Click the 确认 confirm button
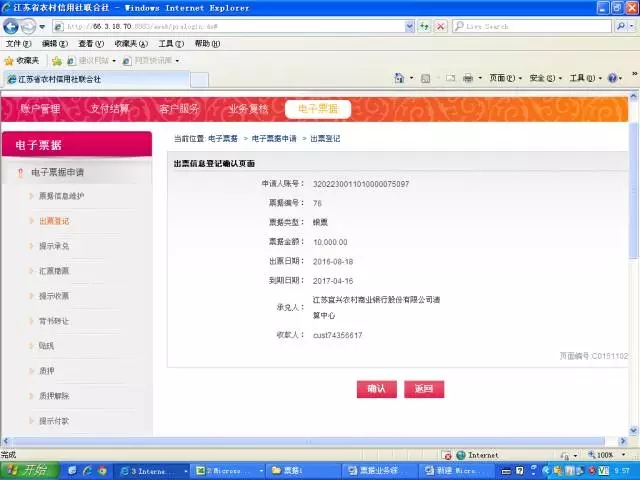The width and height of the screenshot is (640, 480). coord(376,389)
